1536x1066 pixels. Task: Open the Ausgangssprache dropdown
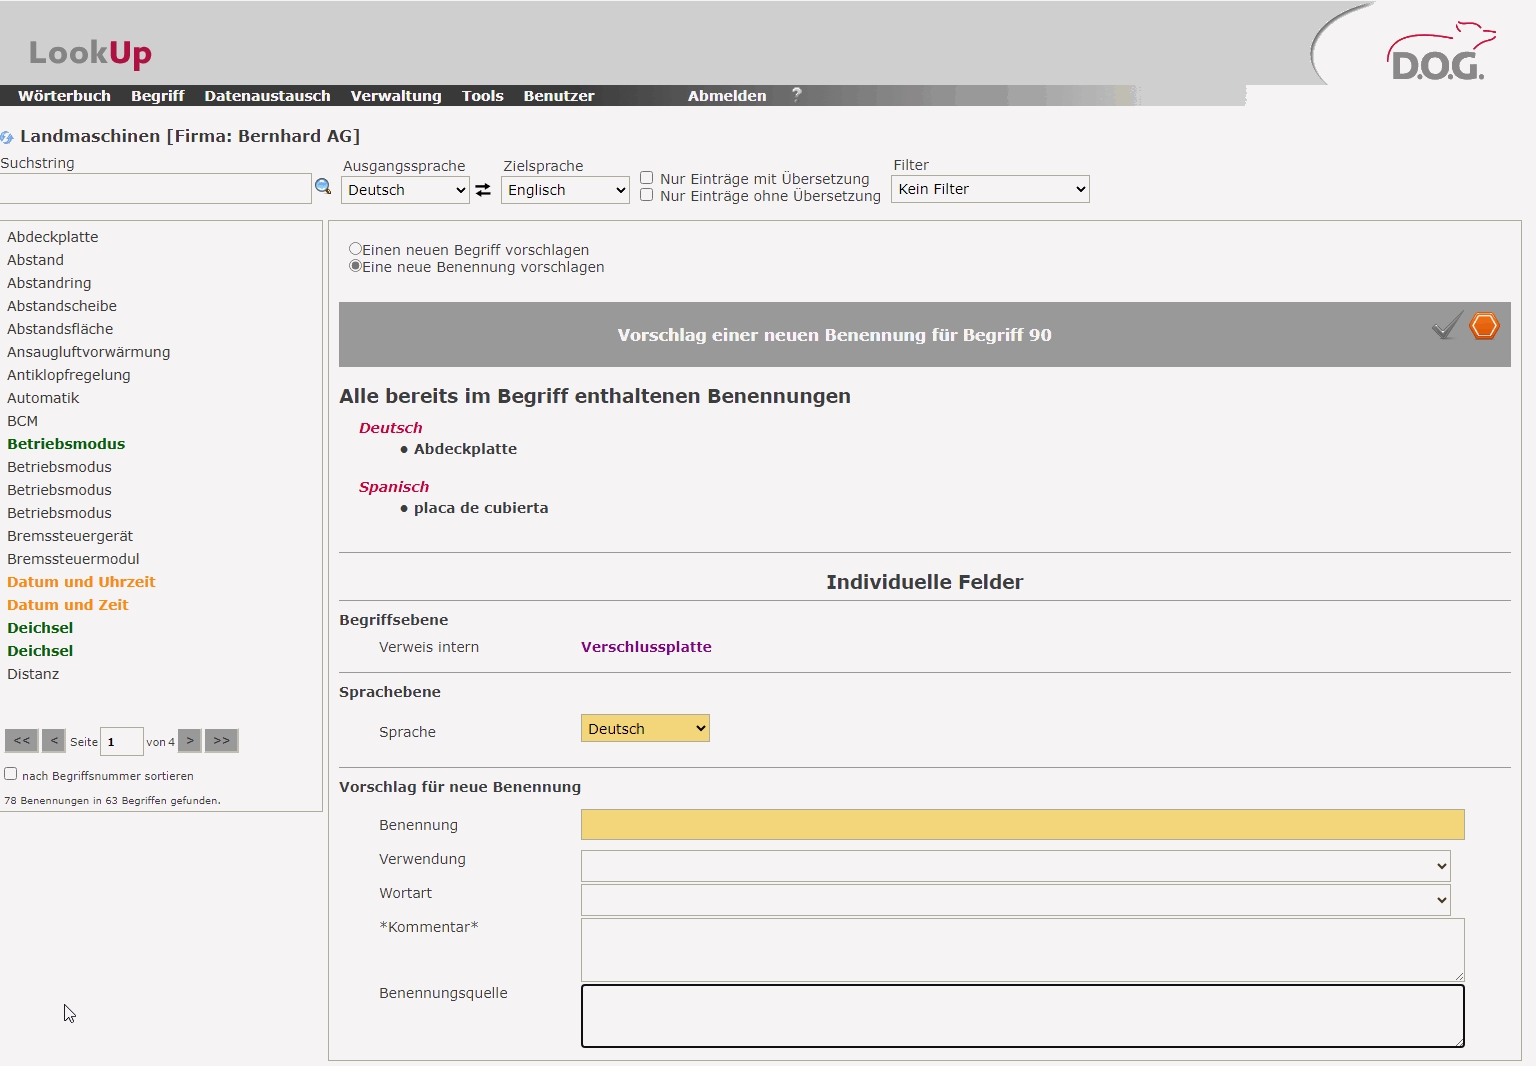click(405, 190)
